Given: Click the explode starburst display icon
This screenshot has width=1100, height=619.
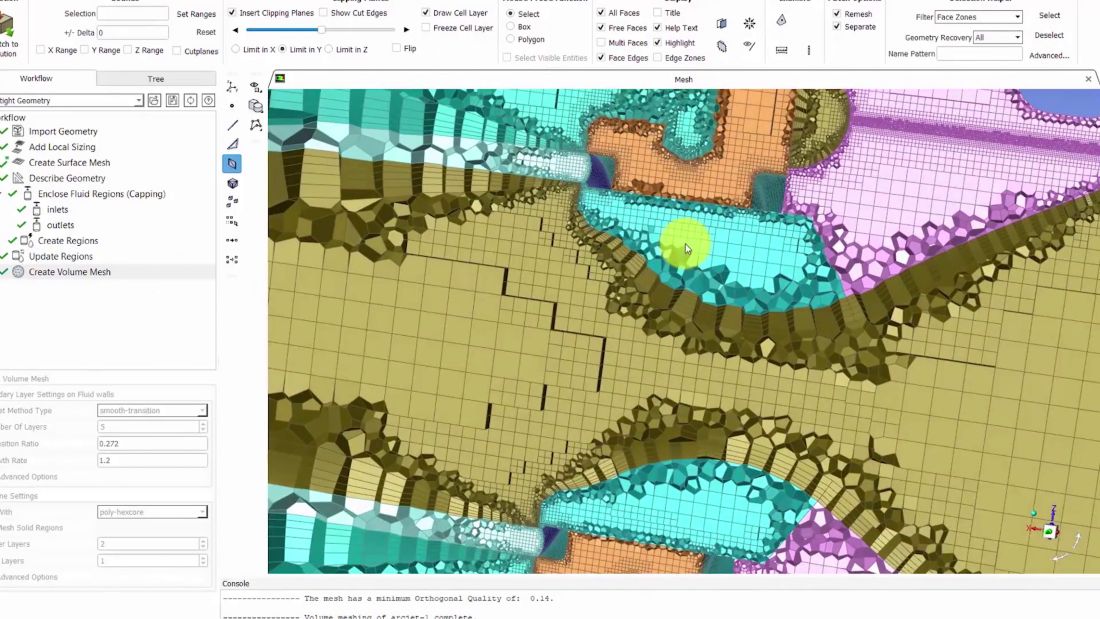Looking at the screenshot, I should (x=749, y=23).
